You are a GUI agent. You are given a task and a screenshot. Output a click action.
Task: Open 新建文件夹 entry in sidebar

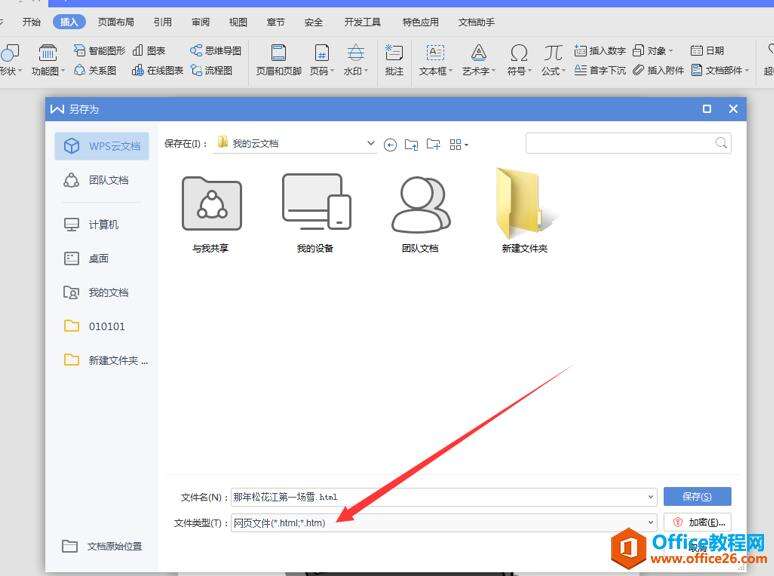(x=106, y=360)
